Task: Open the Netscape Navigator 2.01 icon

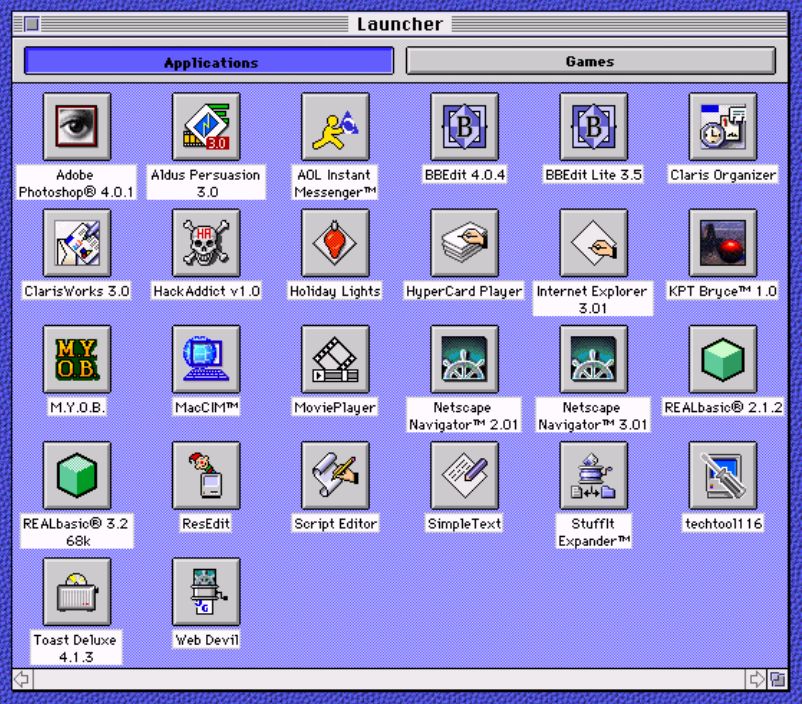Action: [464, 359]
